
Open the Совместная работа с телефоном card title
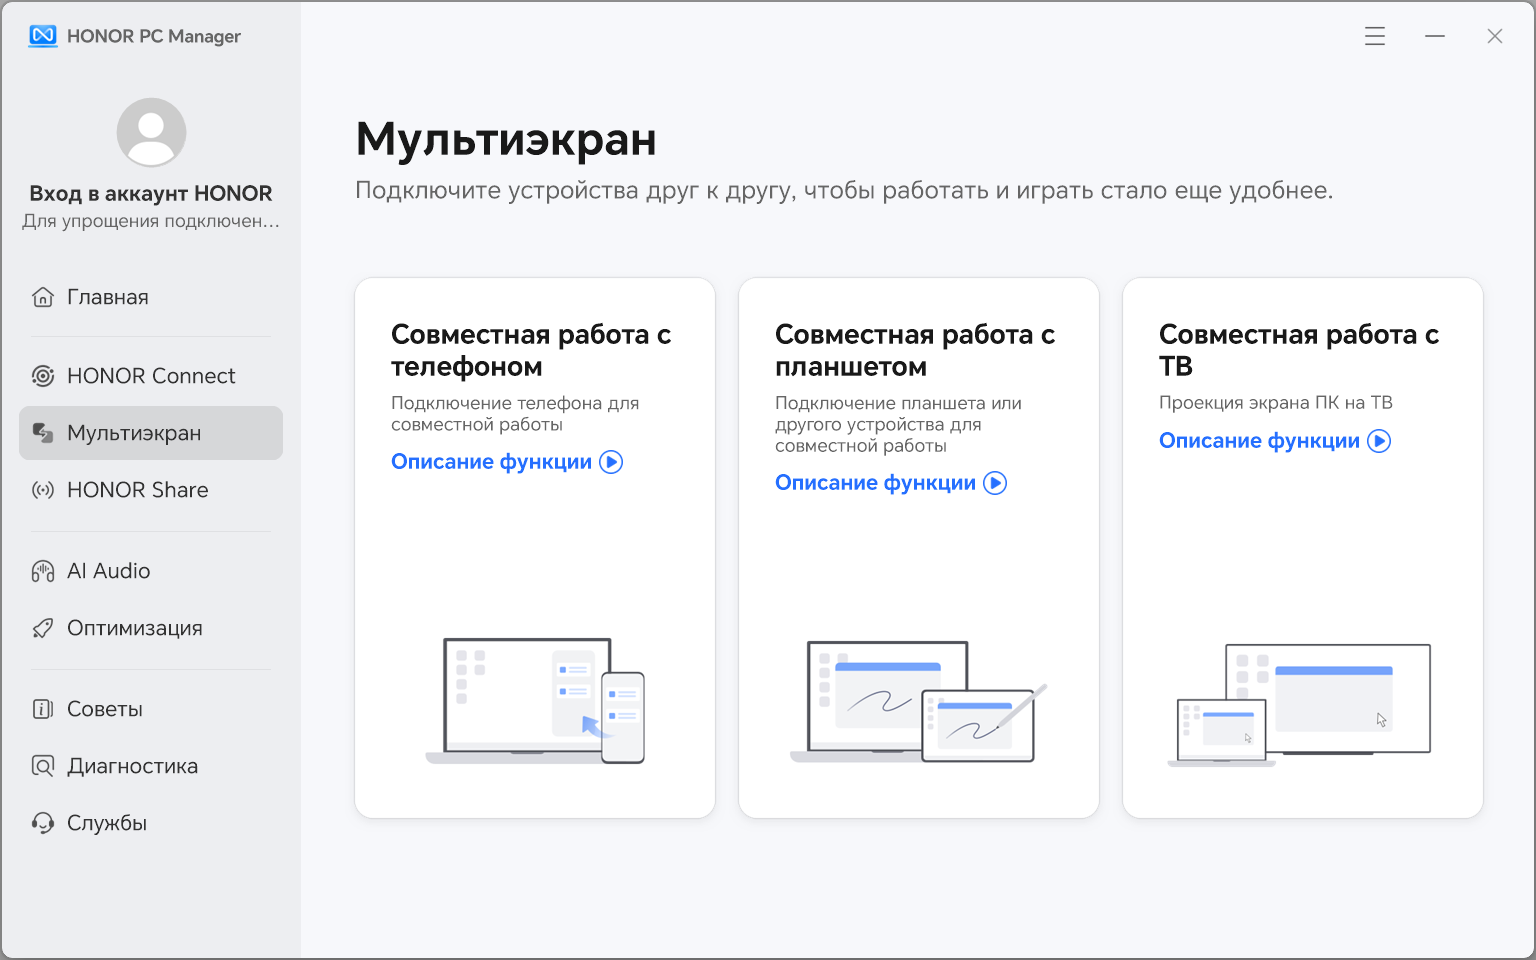[531, 350]
